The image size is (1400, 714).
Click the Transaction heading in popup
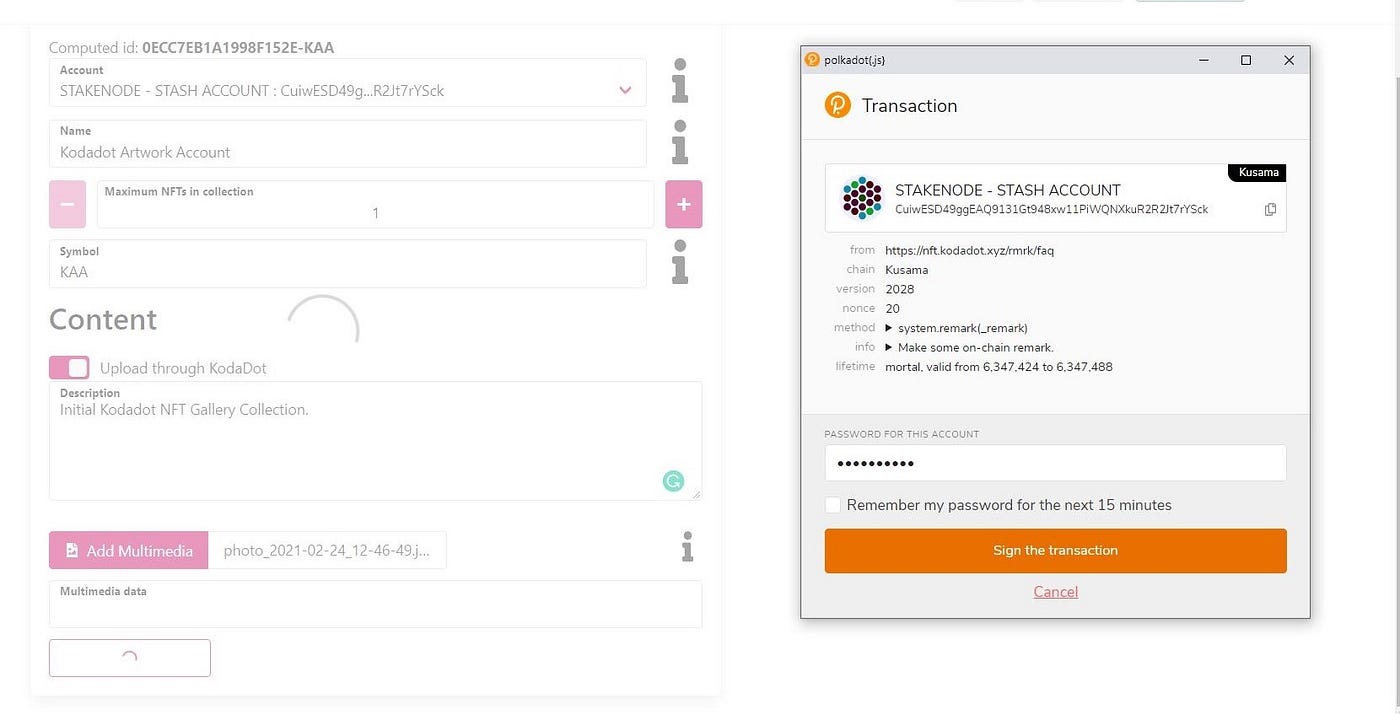pos(909,105)
